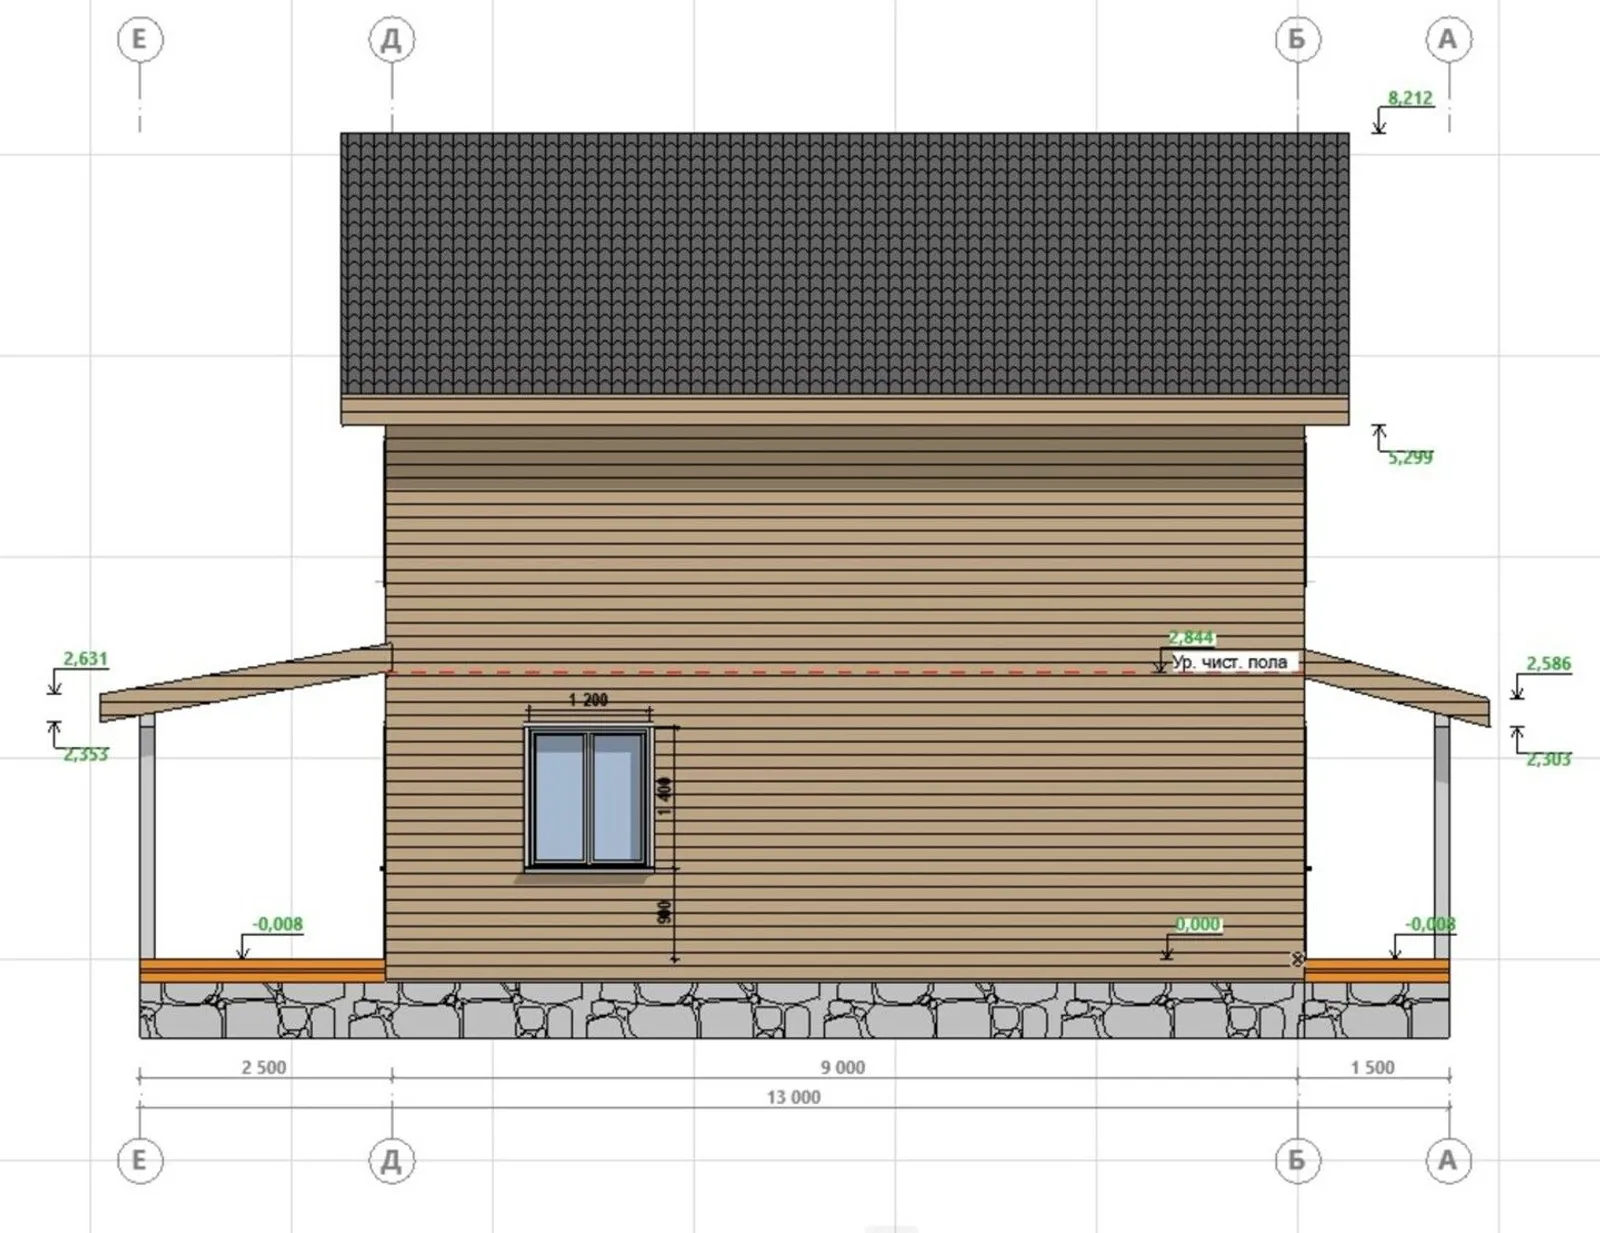Select the double-pane window on the wall

(x=588, y=798)
